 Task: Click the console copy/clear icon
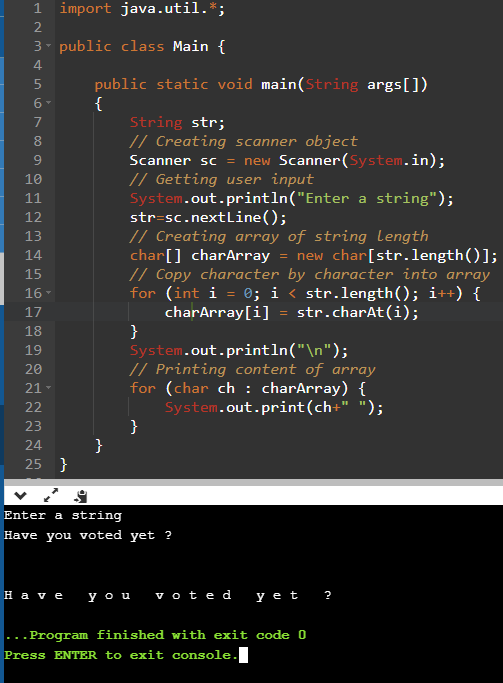point(81,496)
